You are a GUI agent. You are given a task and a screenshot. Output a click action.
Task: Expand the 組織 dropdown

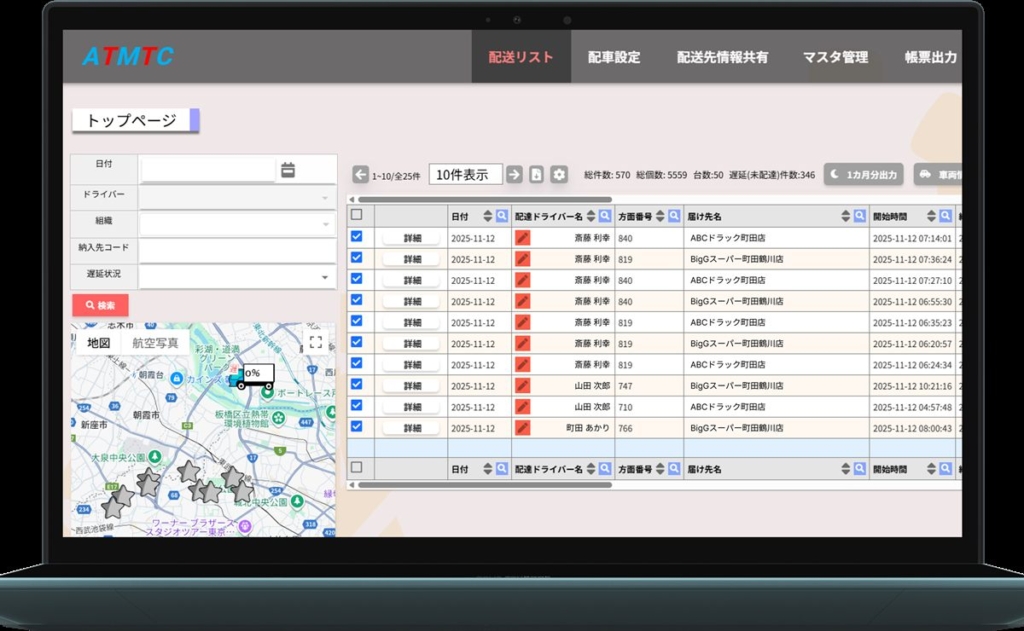coord(237,224)
